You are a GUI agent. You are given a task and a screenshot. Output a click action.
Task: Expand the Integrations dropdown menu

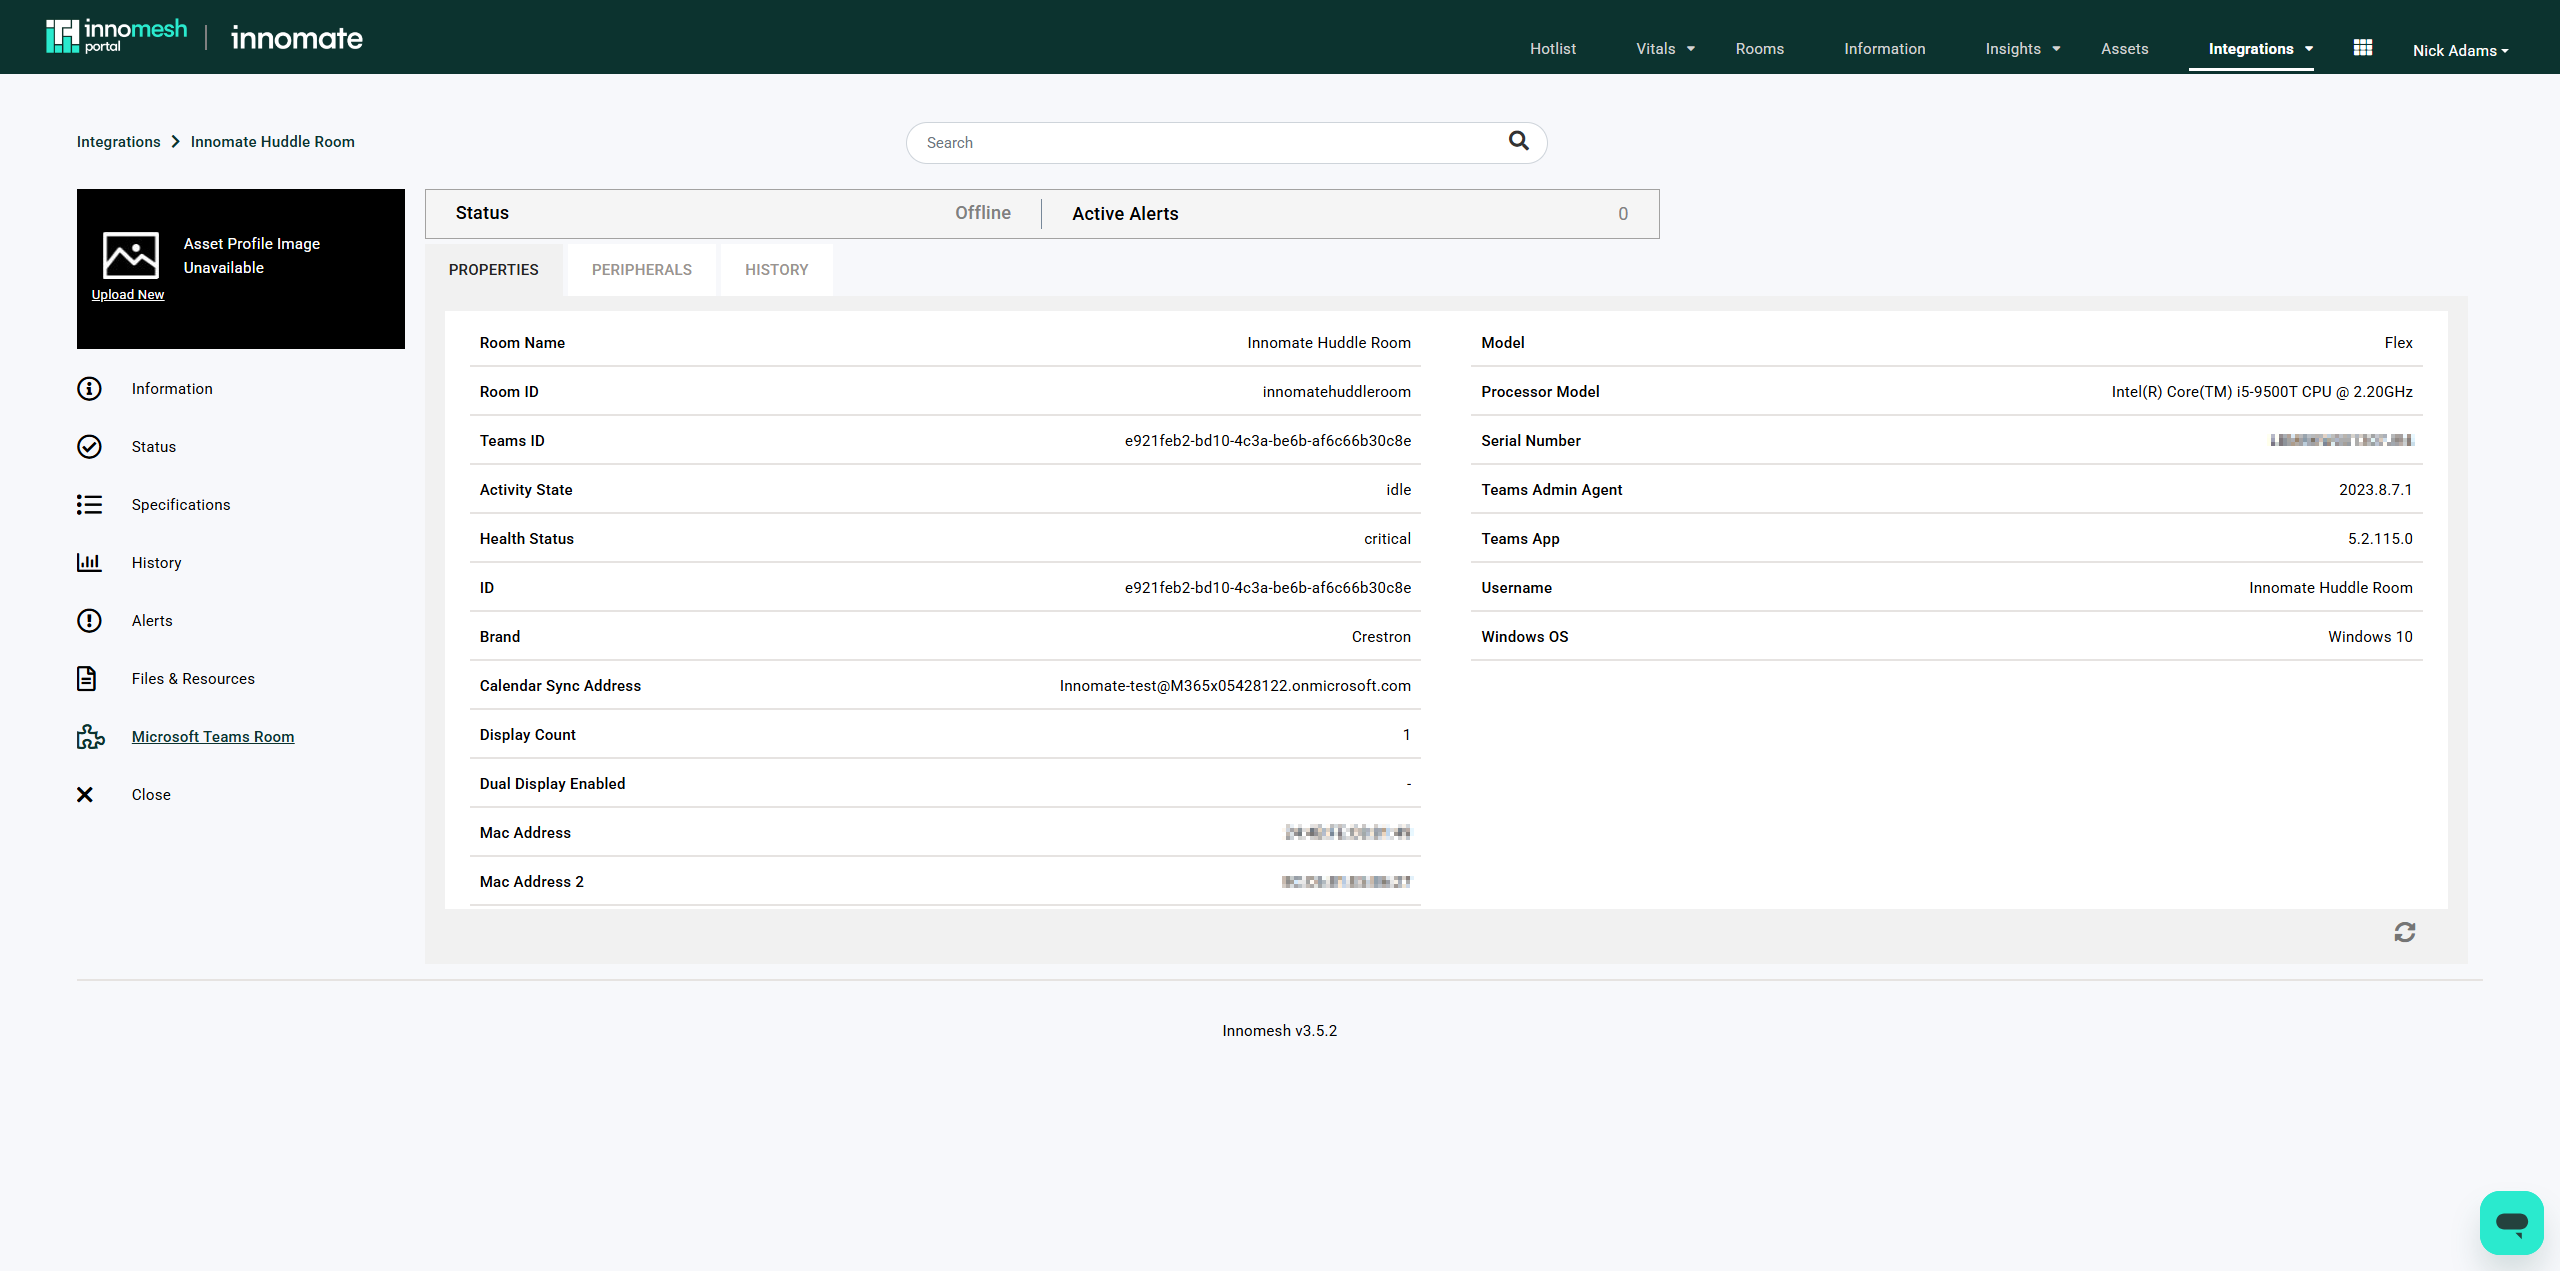coord(2261,49)
